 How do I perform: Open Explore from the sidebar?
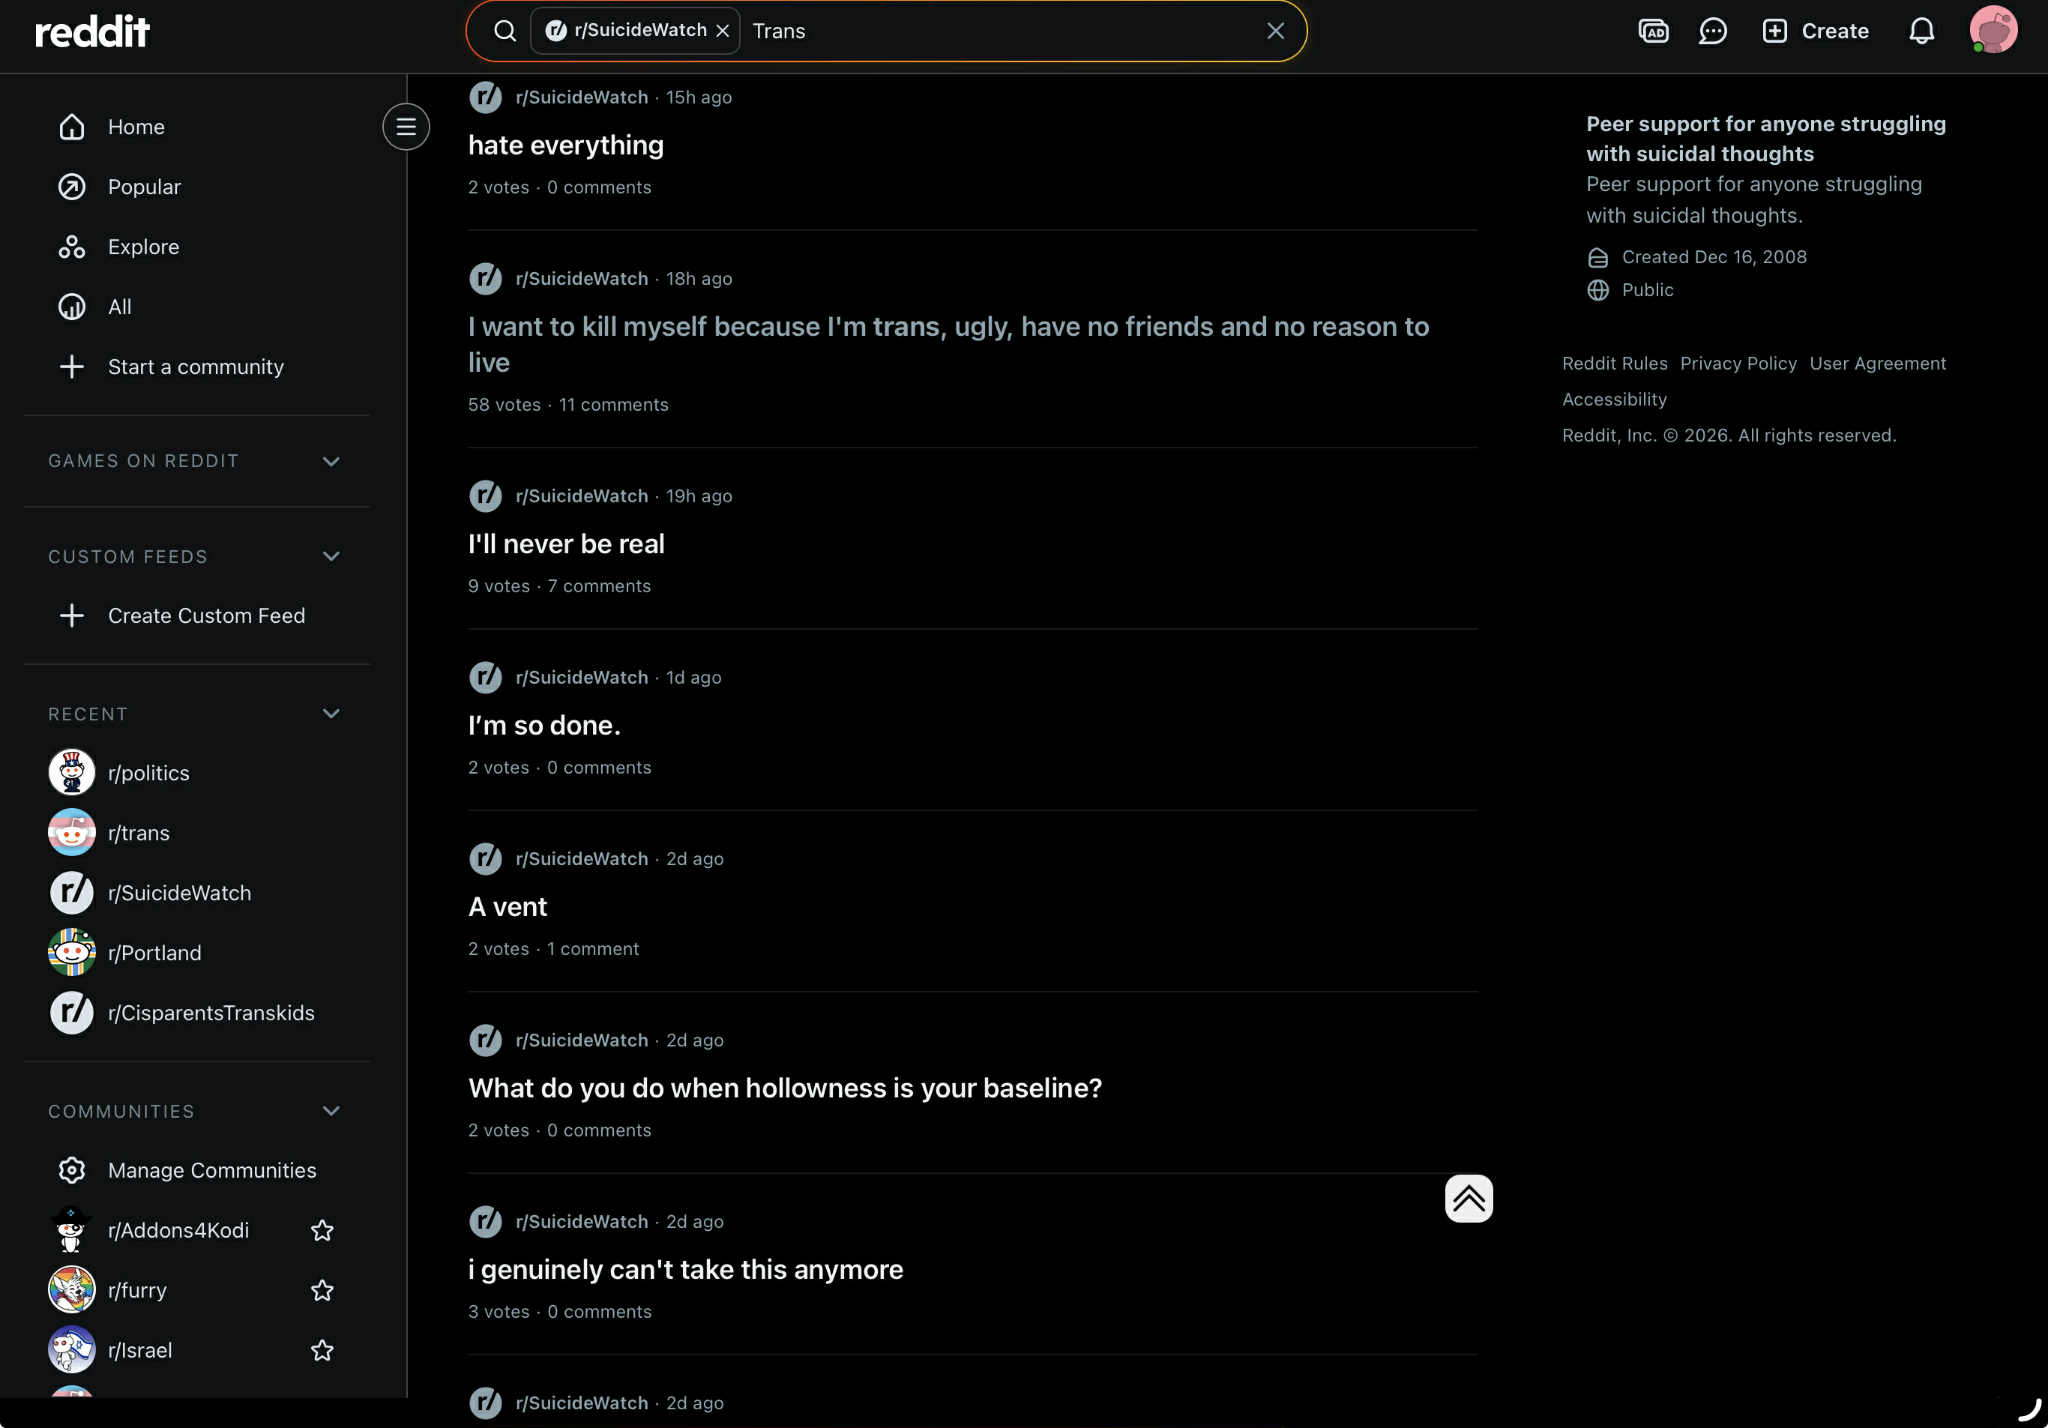[x=143, y=247]
